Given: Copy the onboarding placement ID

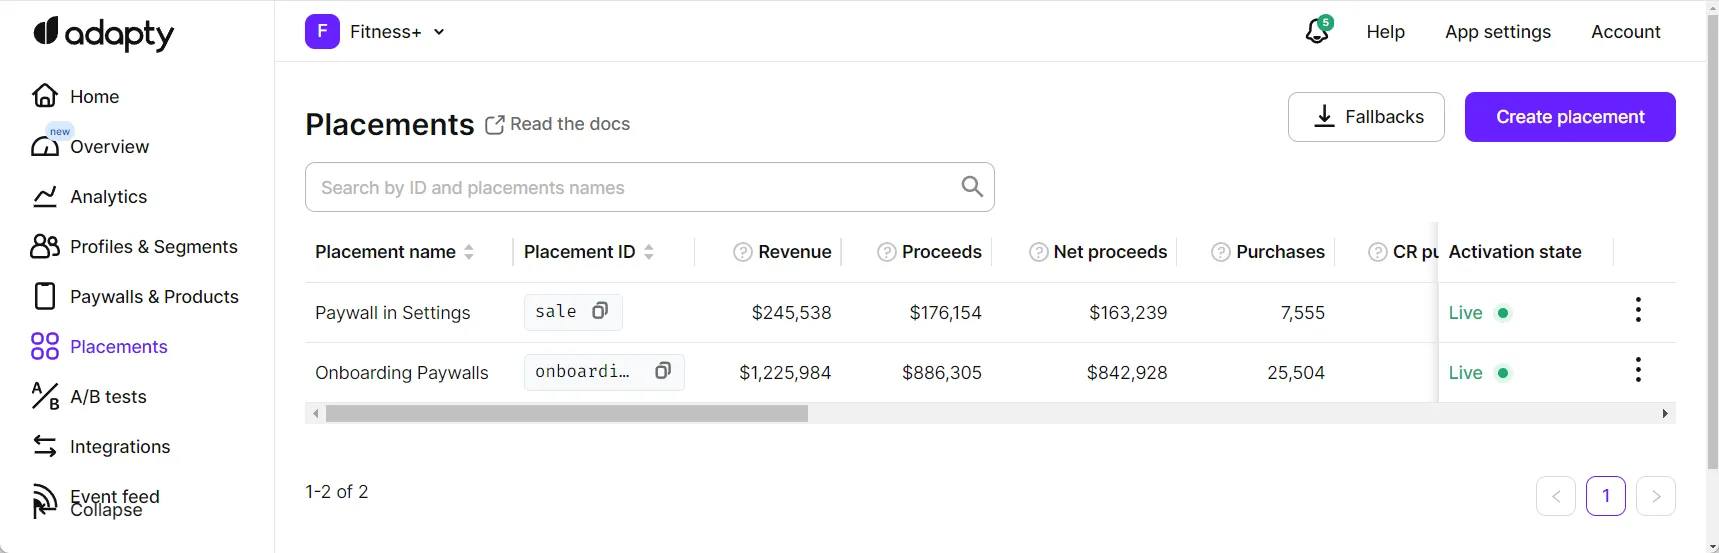Looking at the screenshot, I should pos(662,371).
